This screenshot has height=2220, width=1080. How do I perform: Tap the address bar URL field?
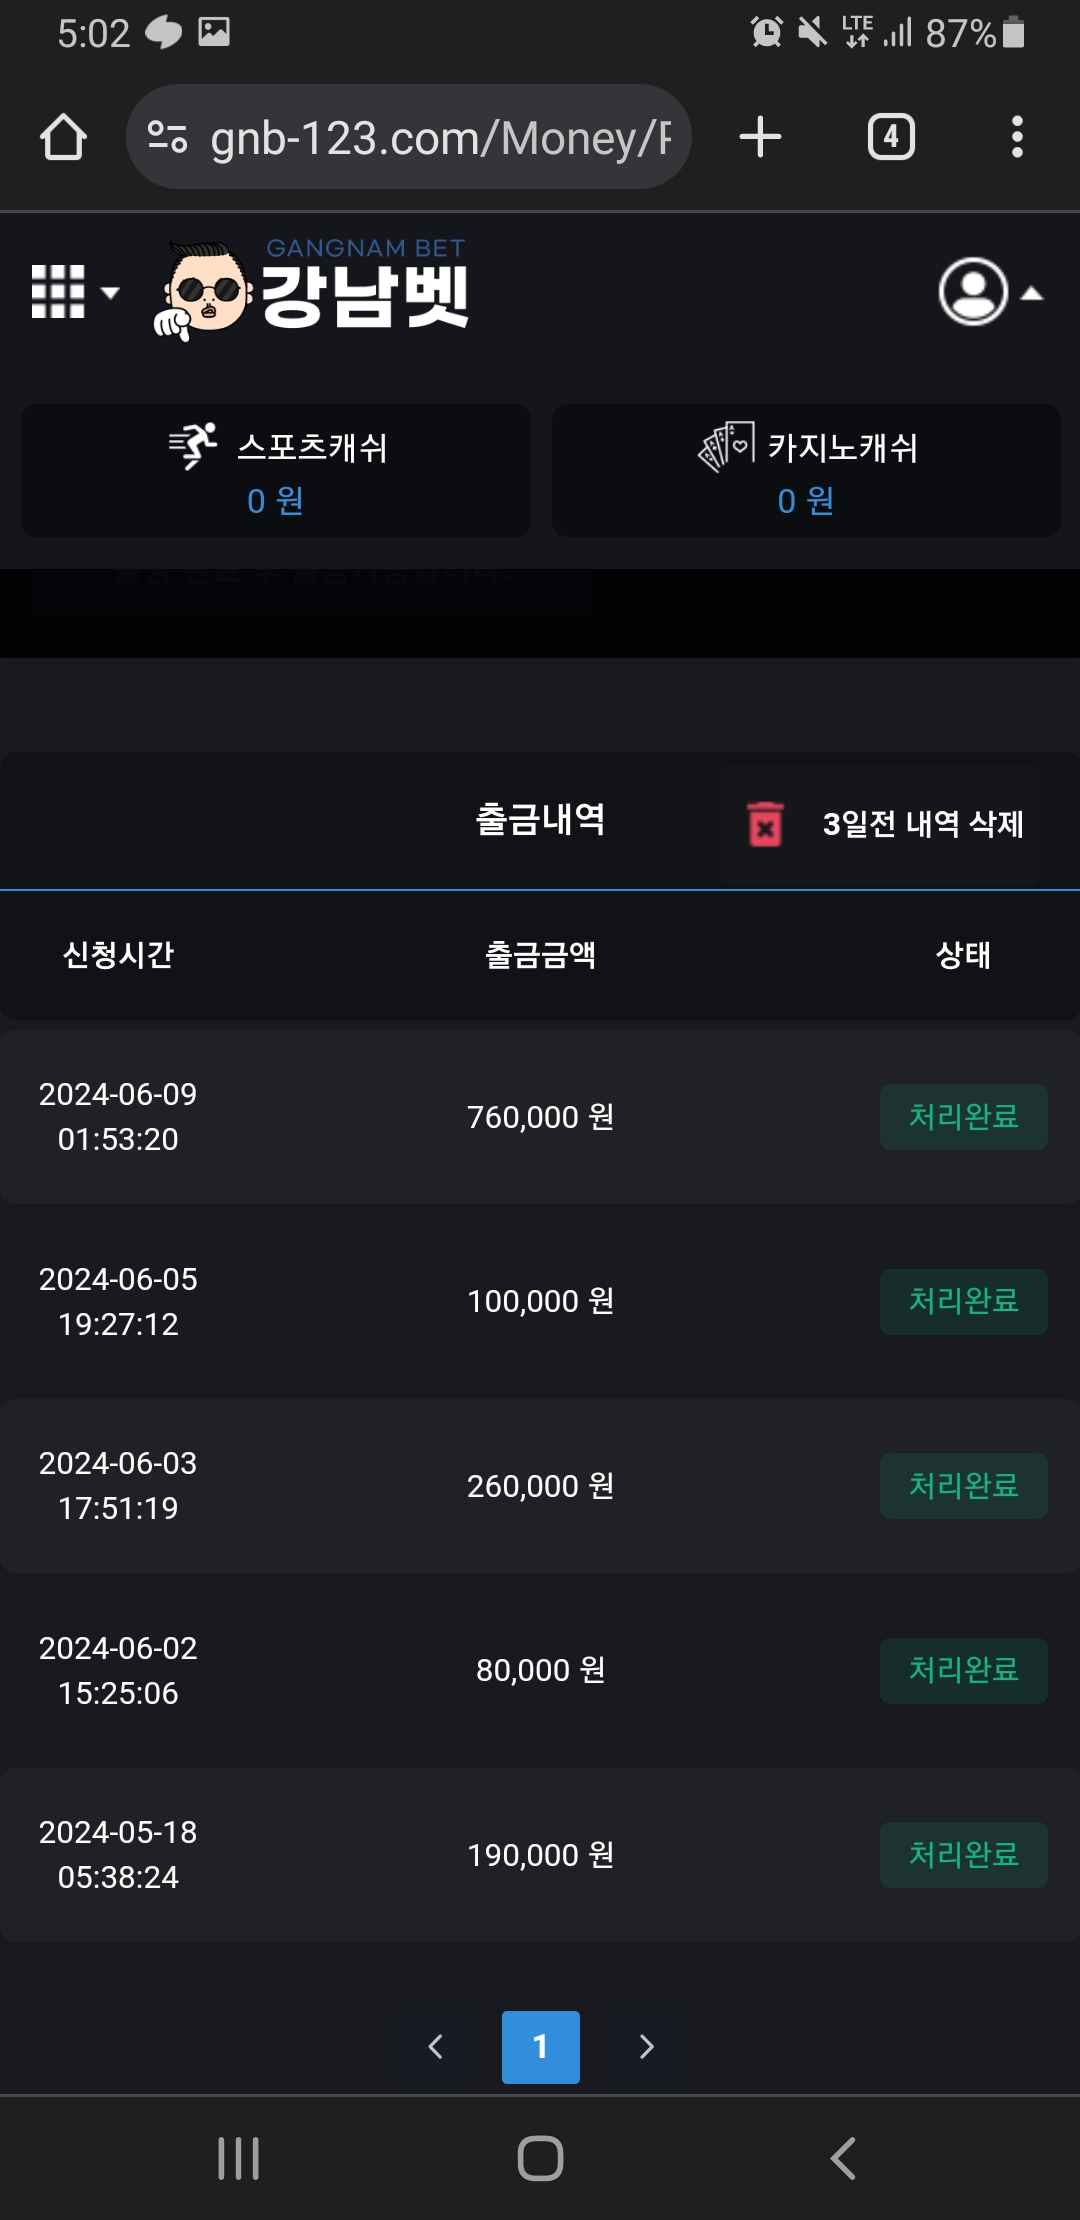[x=440, y=137]
